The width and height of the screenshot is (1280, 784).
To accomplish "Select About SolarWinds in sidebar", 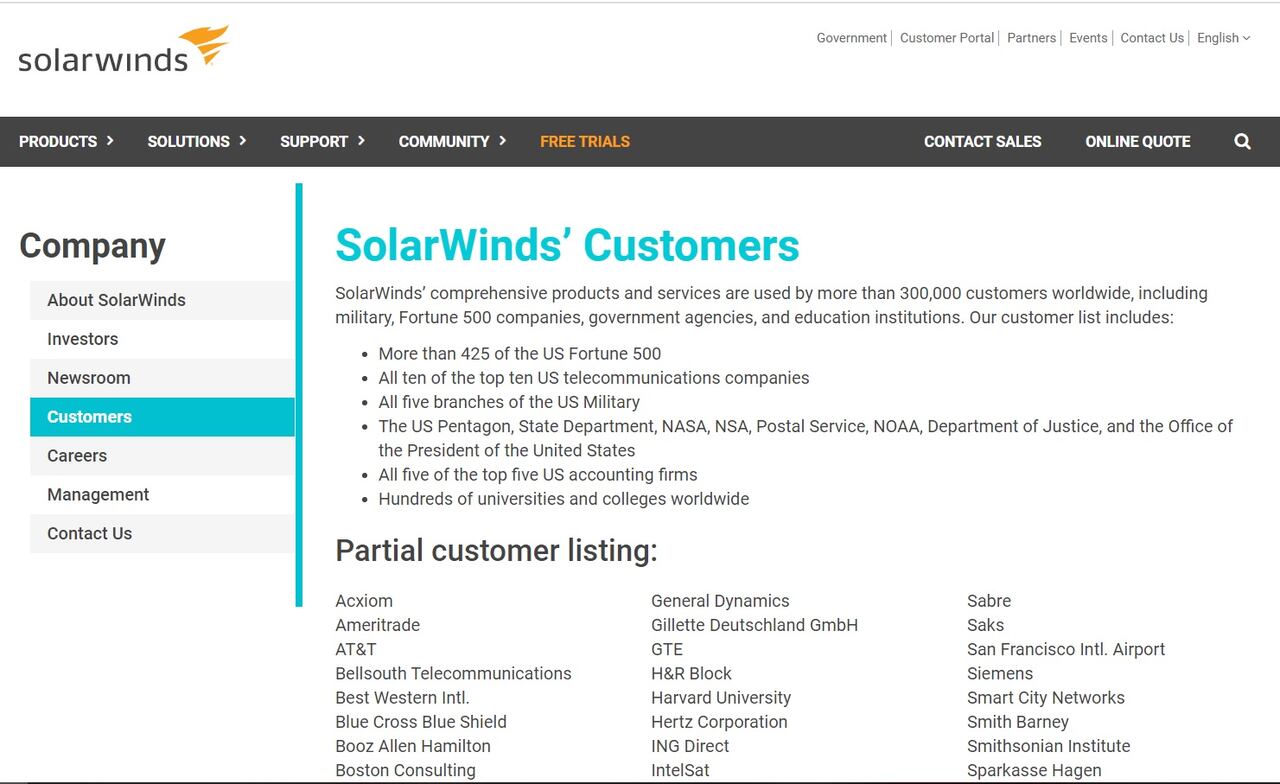I will (116, 300).
